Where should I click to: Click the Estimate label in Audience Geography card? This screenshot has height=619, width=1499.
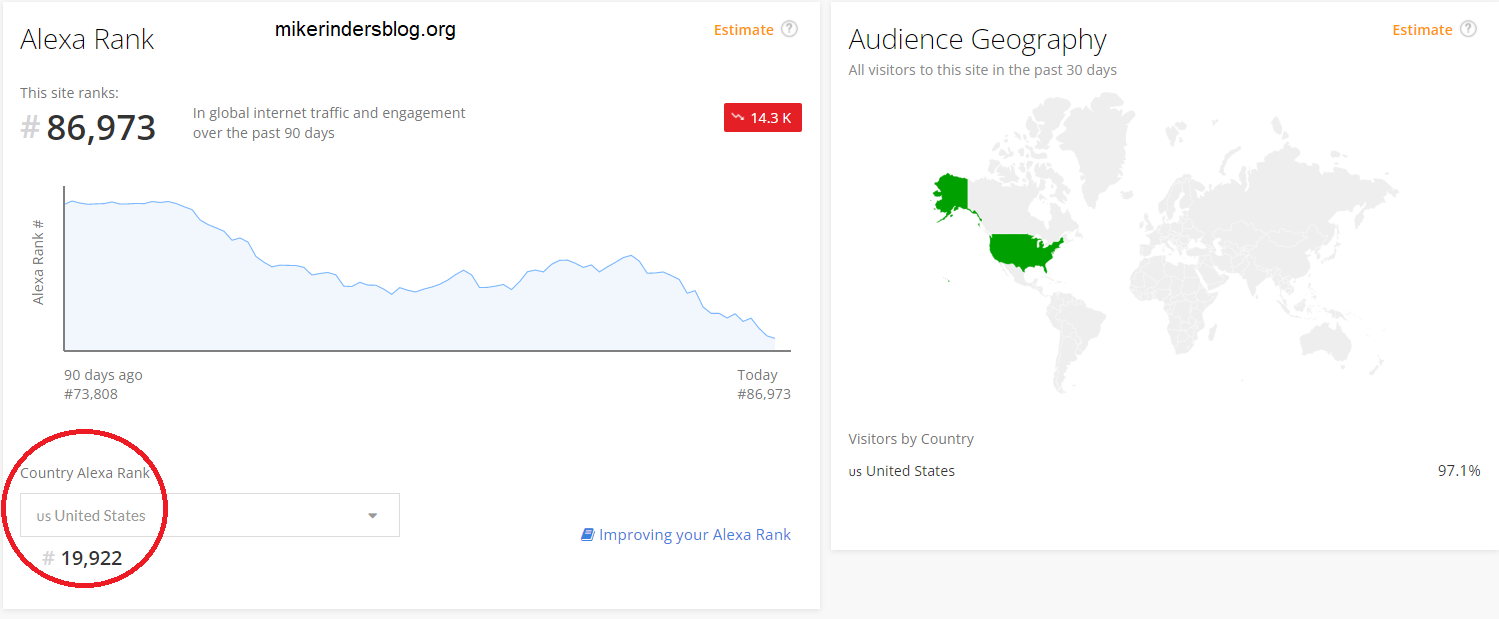1421,30
